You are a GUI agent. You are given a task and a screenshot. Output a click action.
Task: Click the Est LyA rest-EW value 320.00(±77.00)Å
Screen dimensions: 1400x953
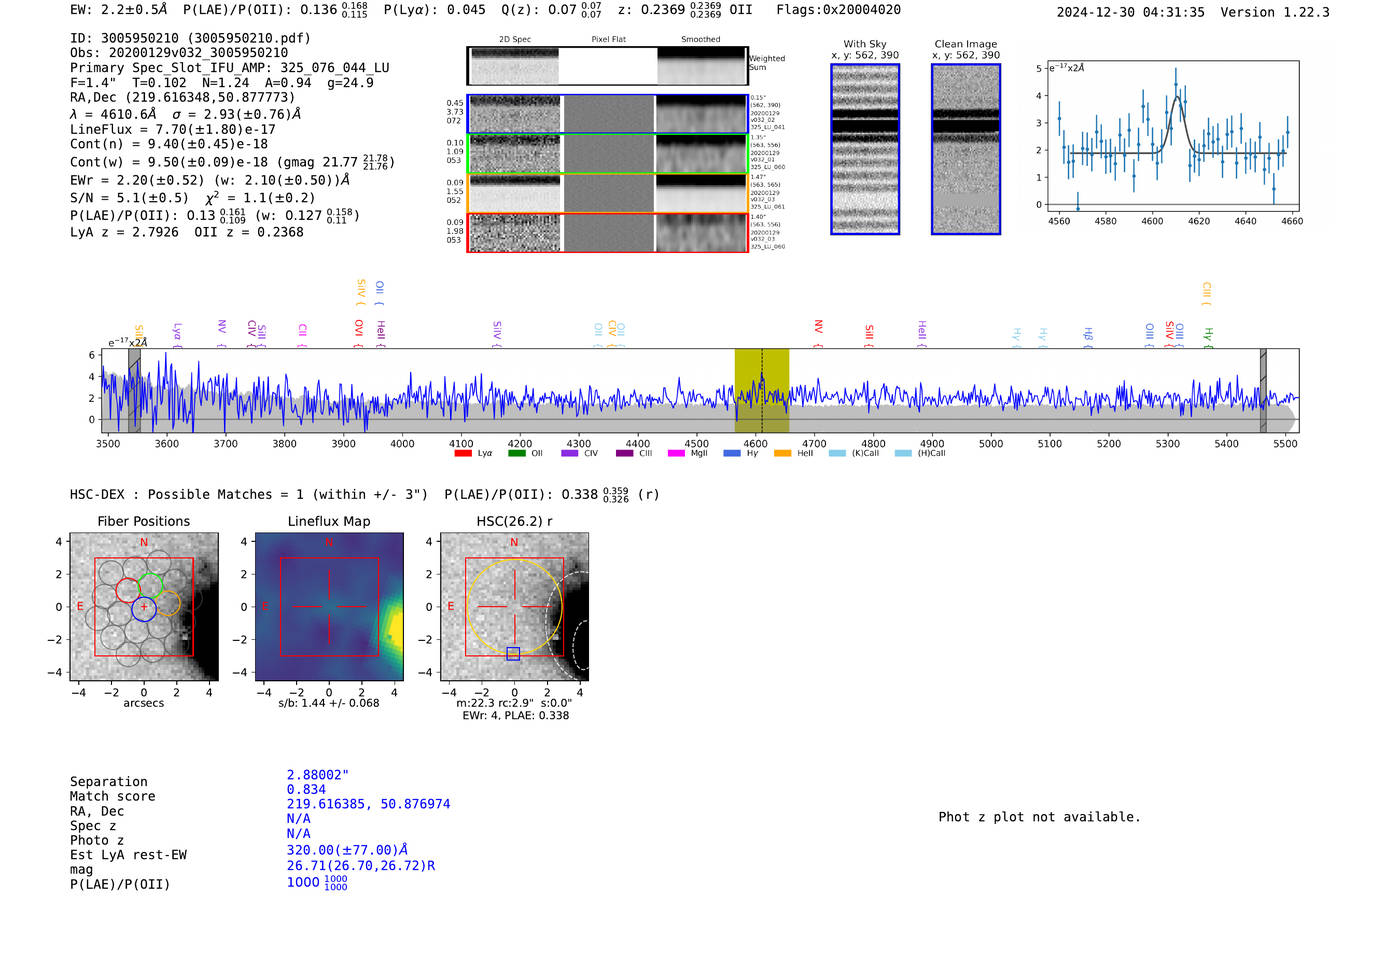(347, 850)
